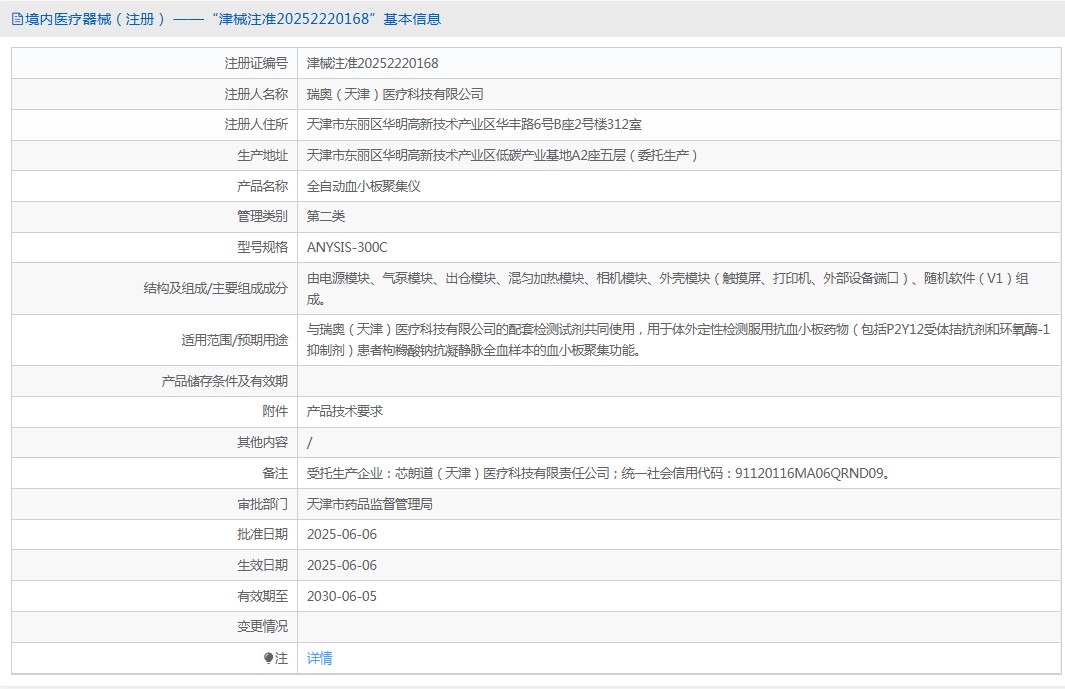Open the 详情 link
The height and width of the screenshot is (689, 1065).
click(319, 658)
